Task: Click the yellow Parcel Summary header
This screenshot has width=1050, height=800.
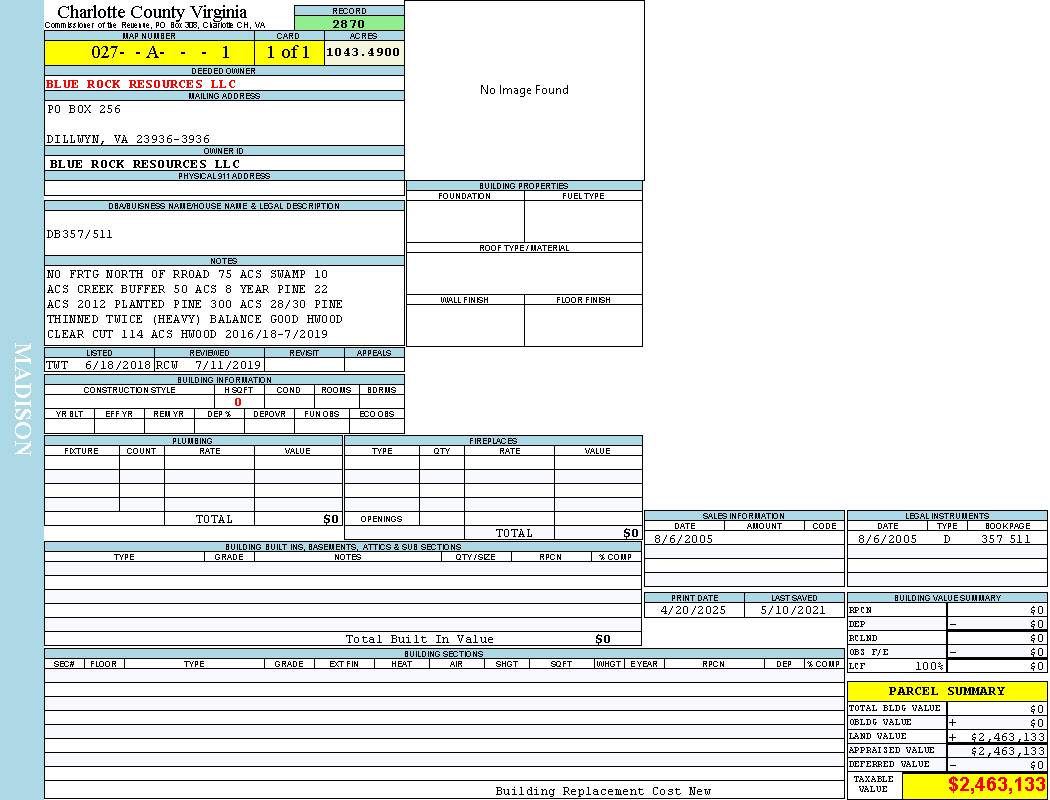Action: [x=946, y=691]
